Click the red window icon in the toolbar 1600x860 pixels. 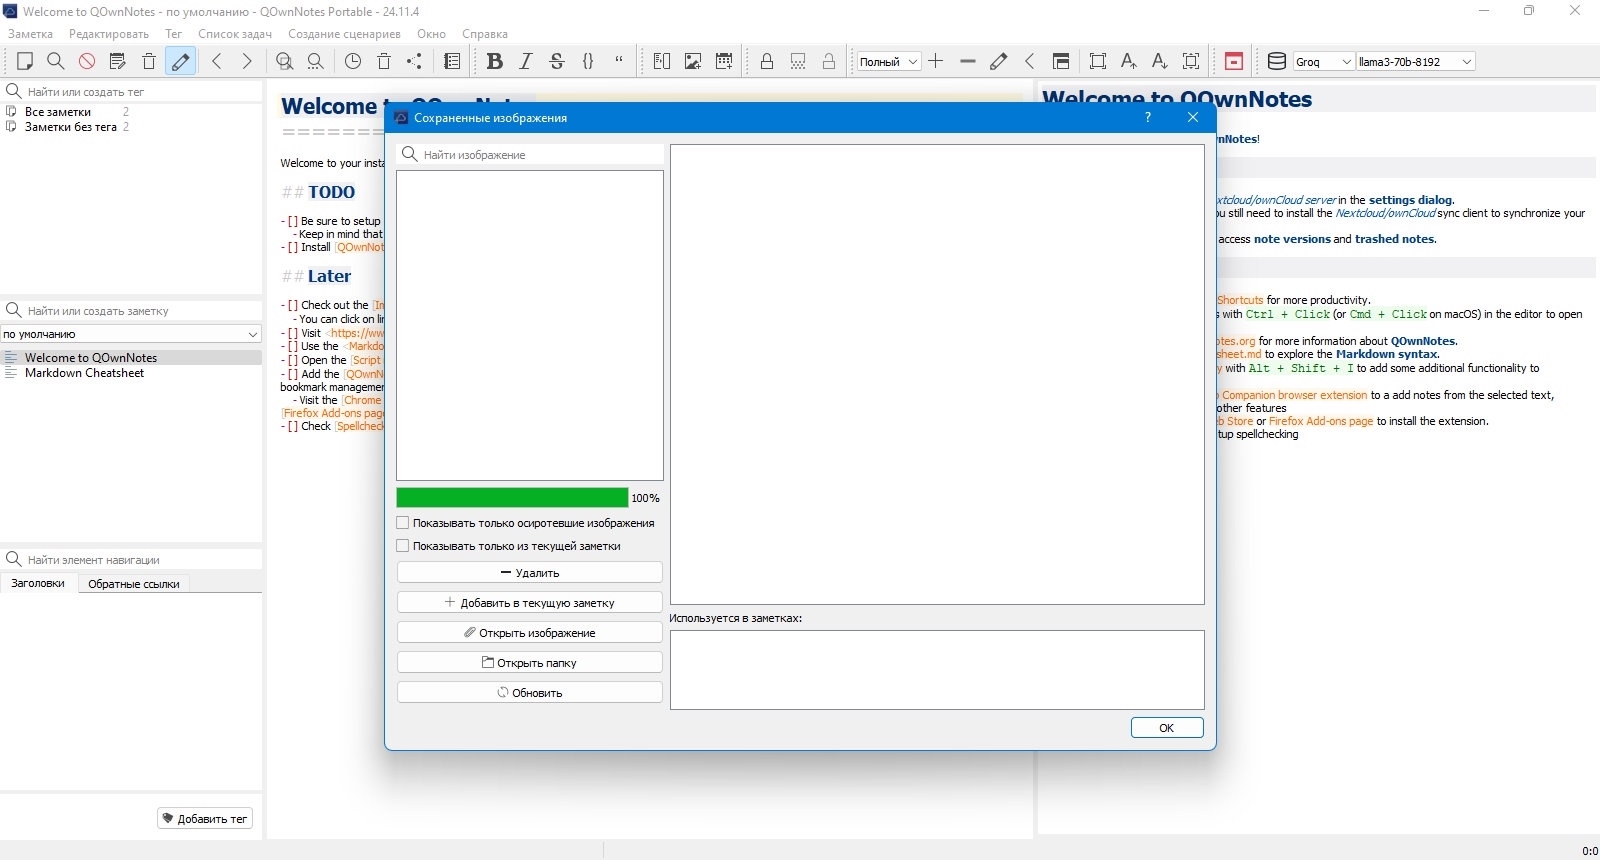1234,61
